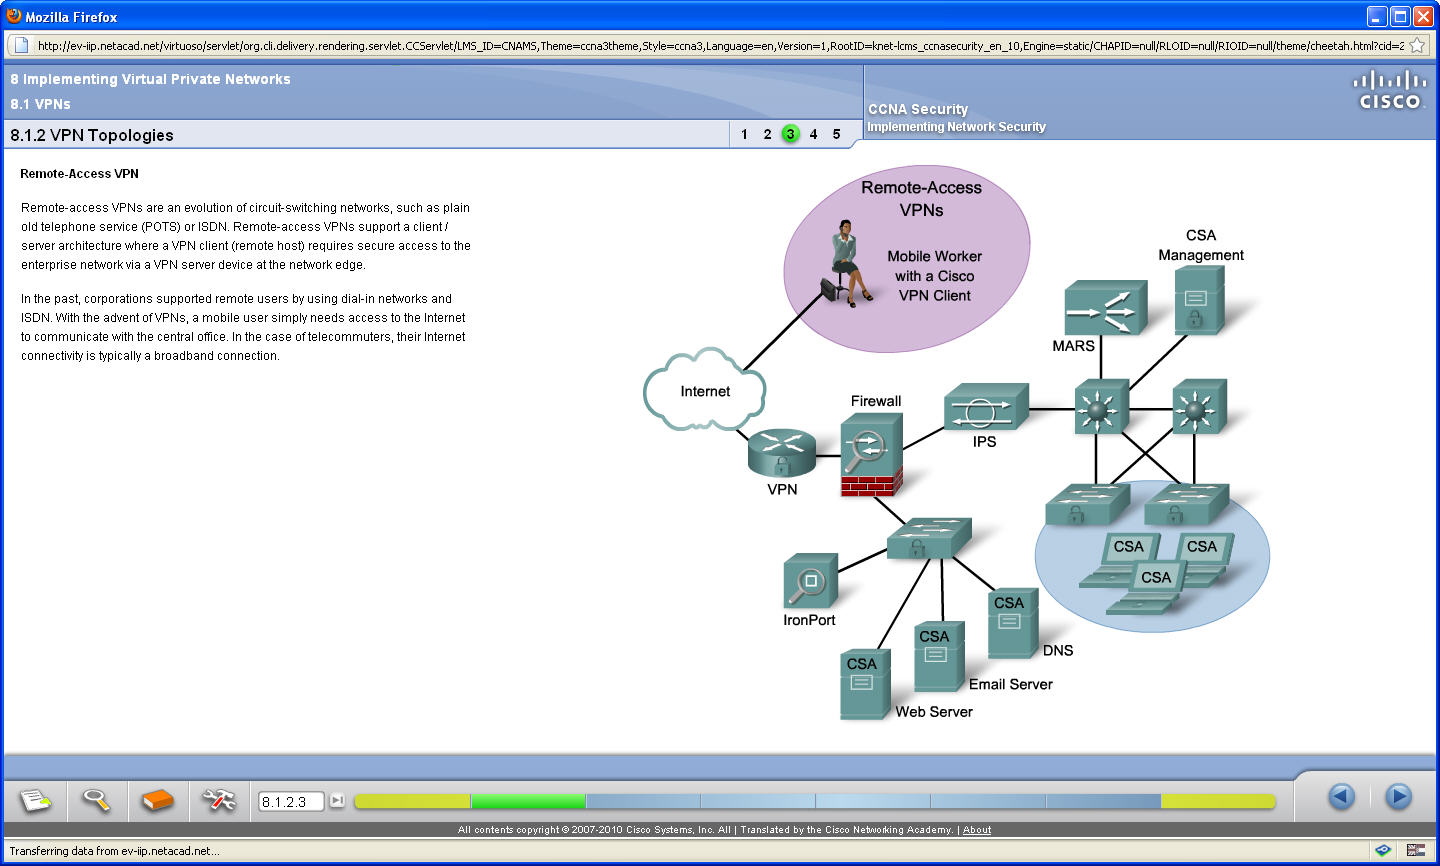Click the paragraph starting 'In the past, corporations'
Viewport: 1440px width, 866px height.
point(244,327)
